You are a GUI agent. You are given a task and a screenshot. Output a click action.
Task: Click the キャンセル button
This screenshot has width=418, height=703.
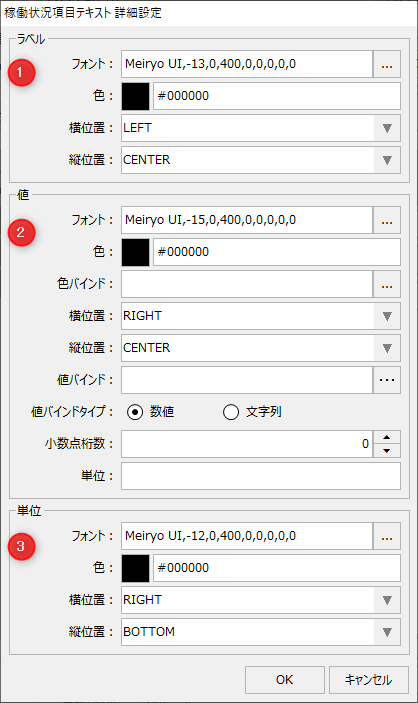click(x=369, y=680)
